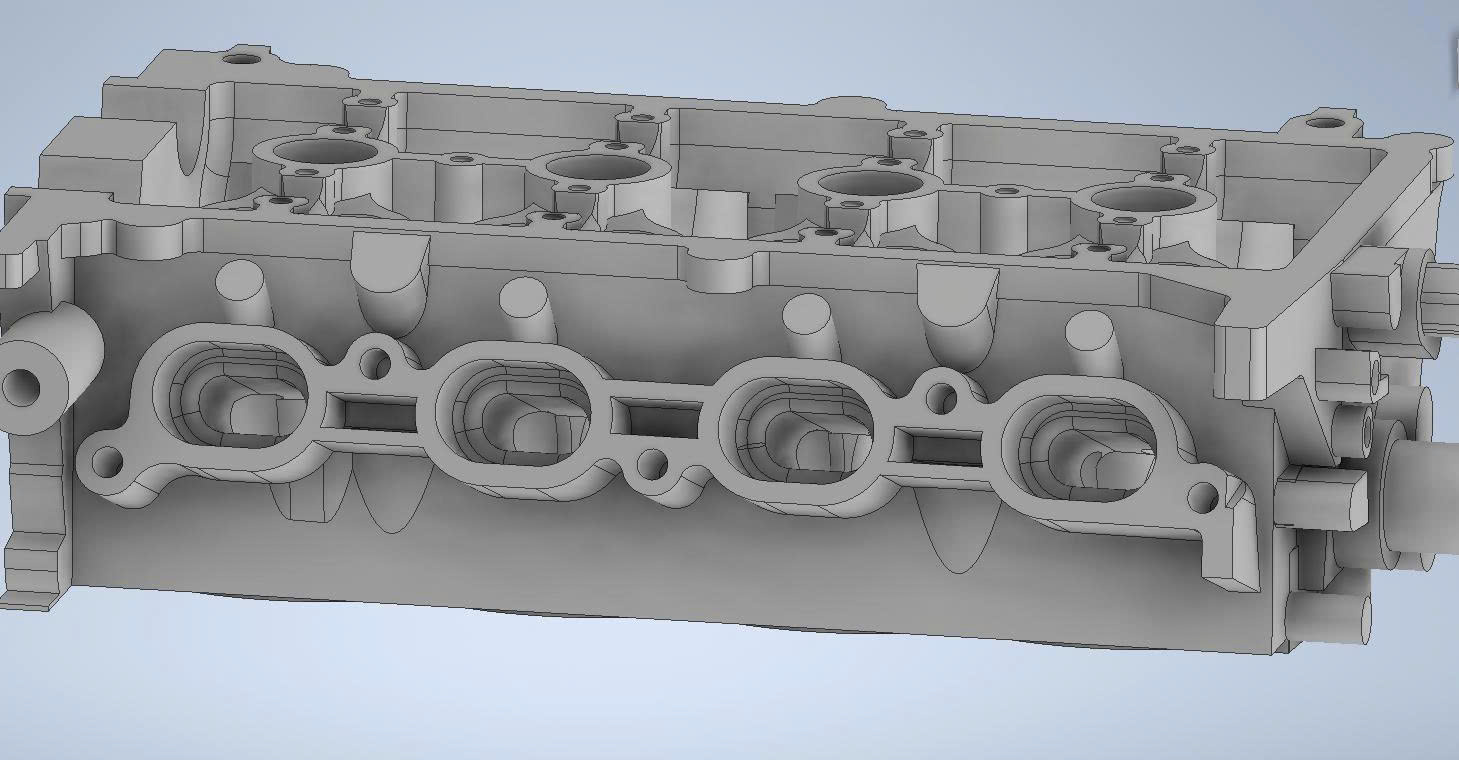Pick the rightmost spark plug bore on top
The height and width of the screenshot is (760, 1459).
[1145, 198]
